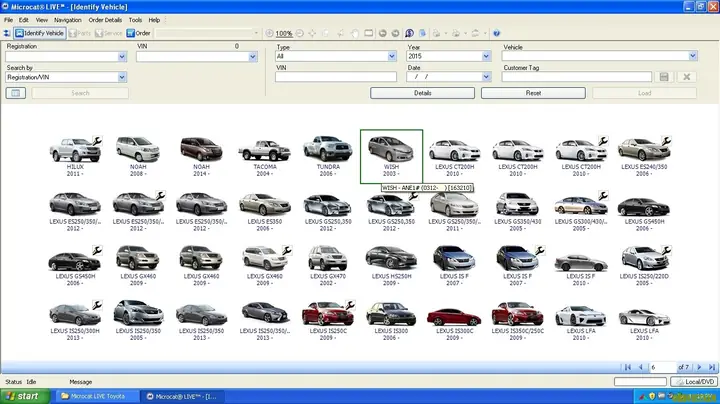Expand the Year dropdown showing 2015

486,56
